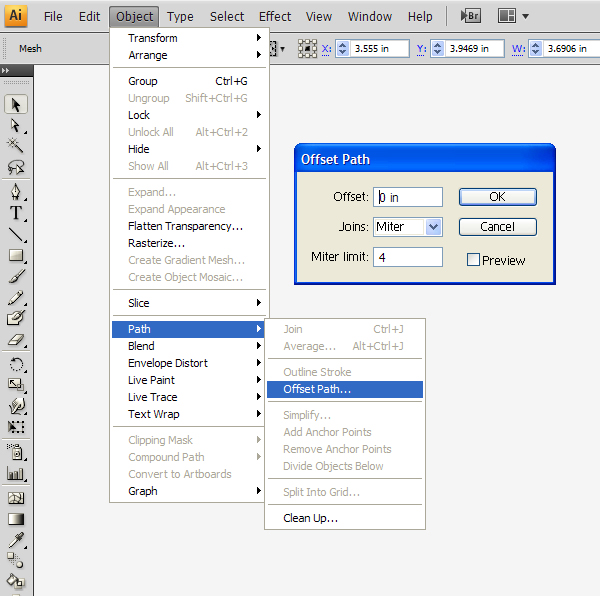
Task: Select the Live Paint Bucket tool
Action: coord(16,581)
